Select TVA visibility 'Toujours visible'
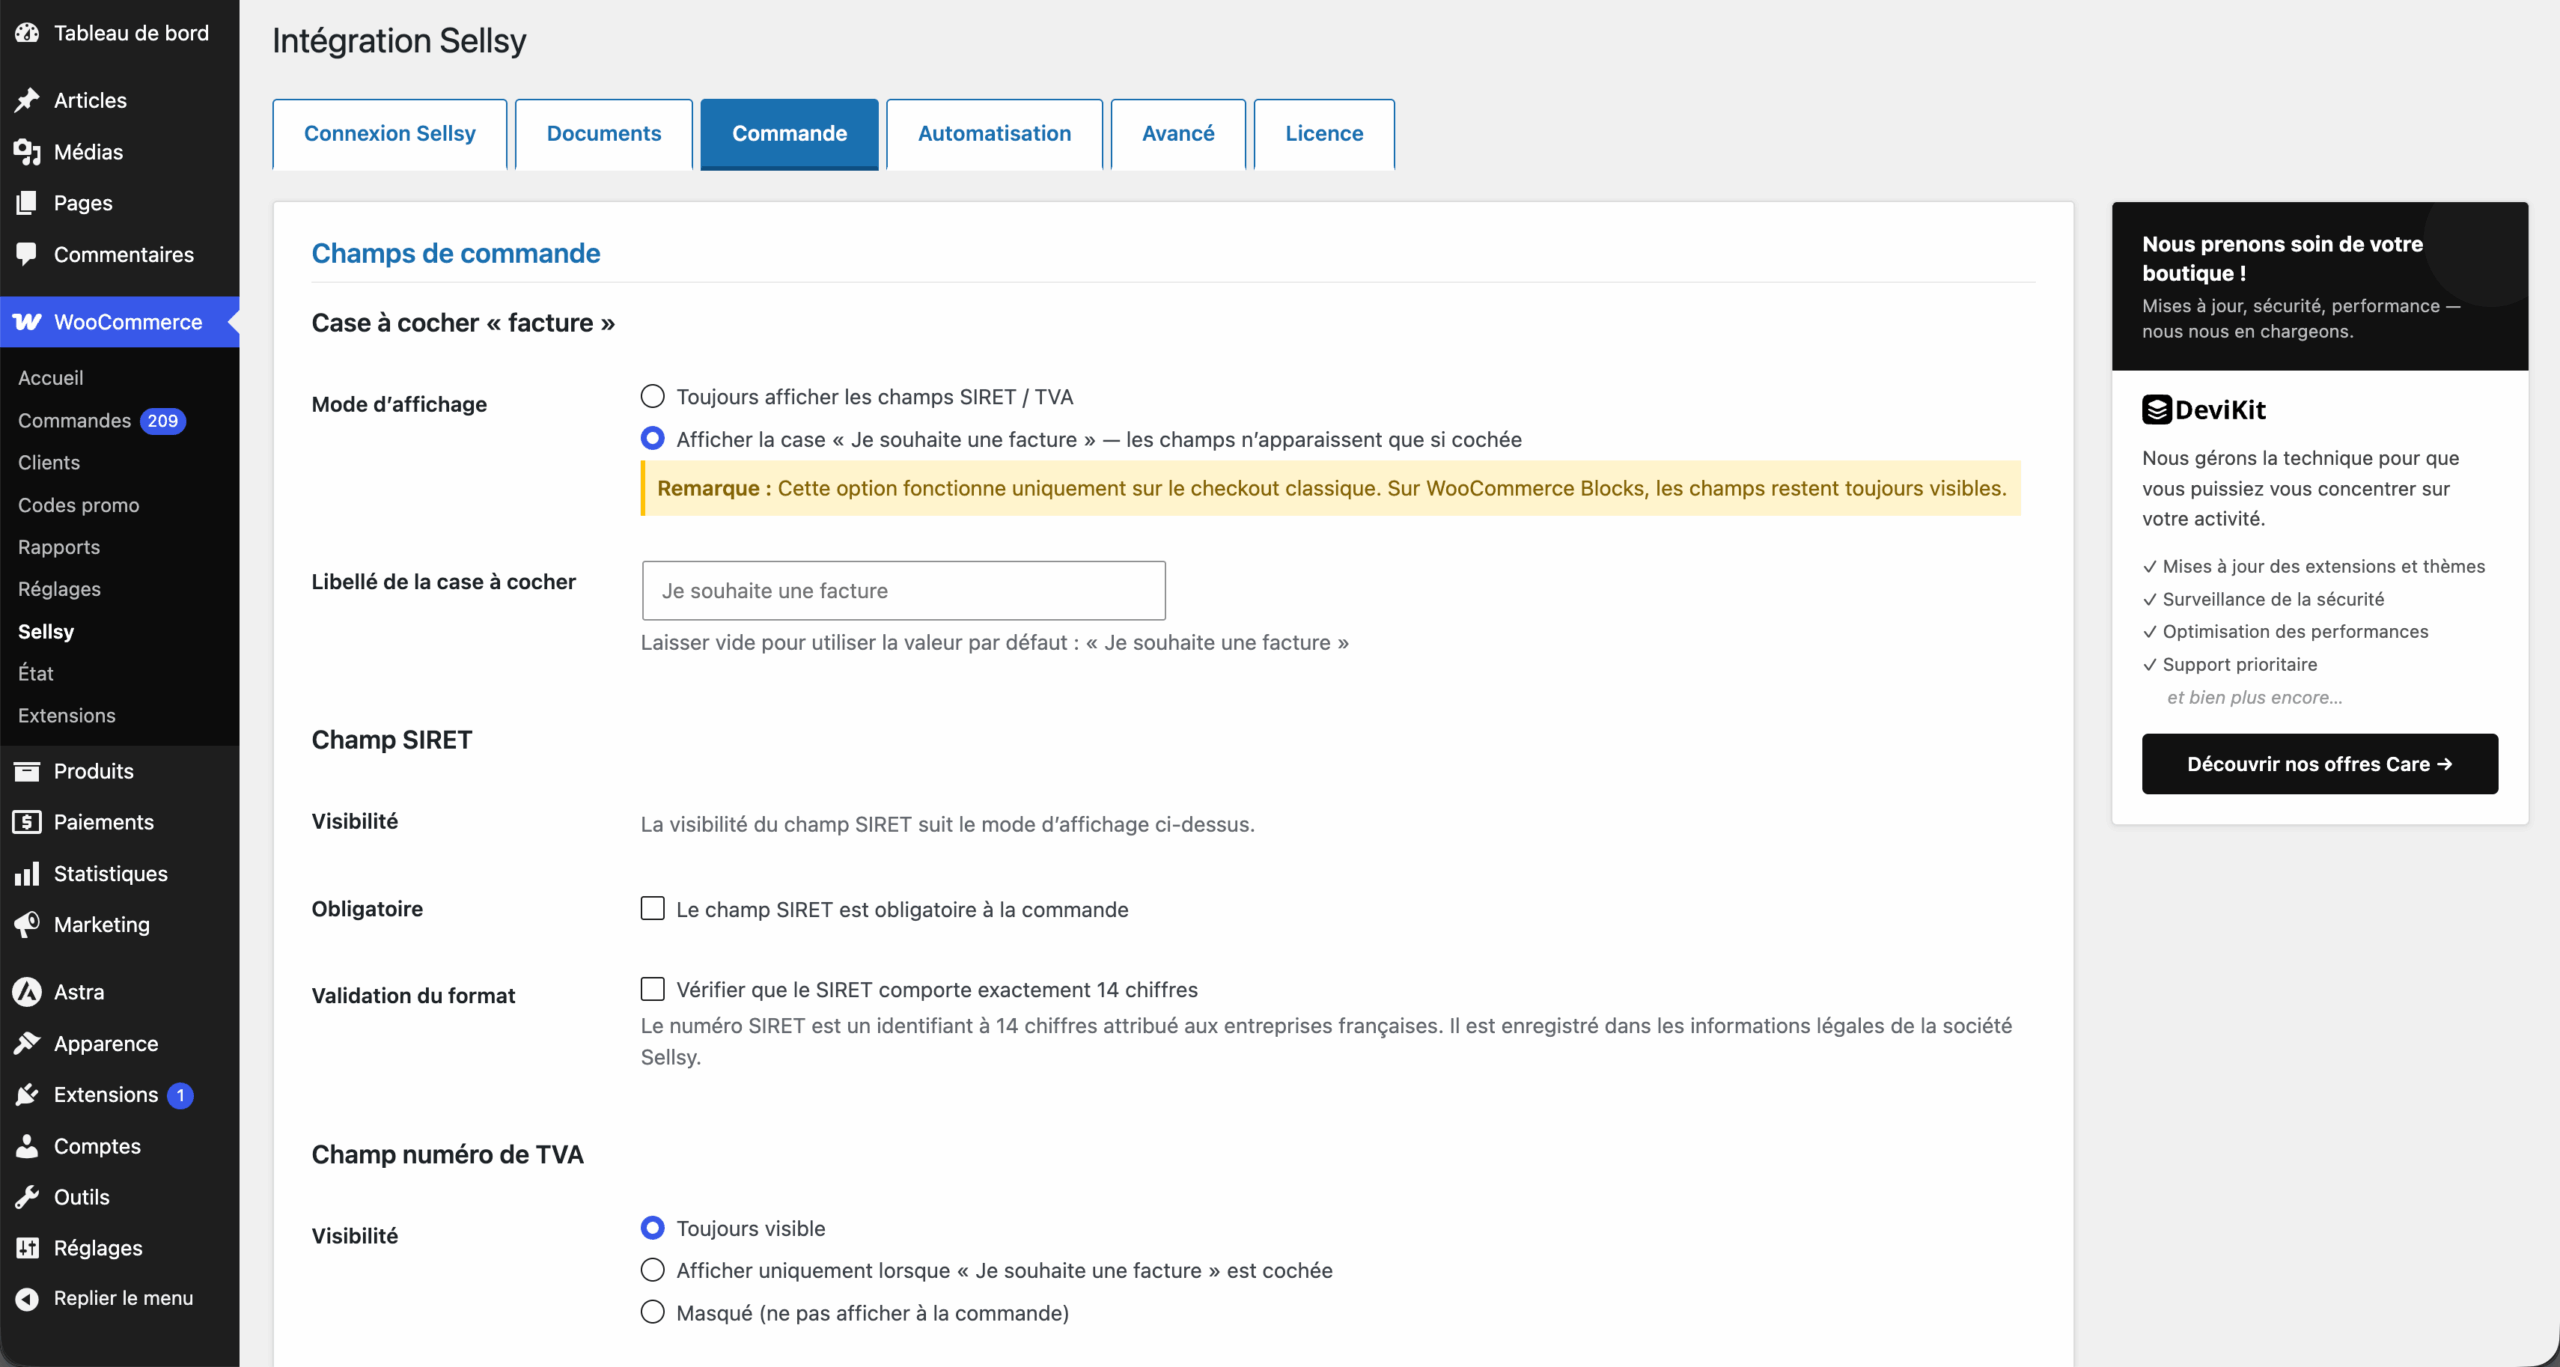The height and width of the screenshot is (1367, 2560). click(652, 1228)
